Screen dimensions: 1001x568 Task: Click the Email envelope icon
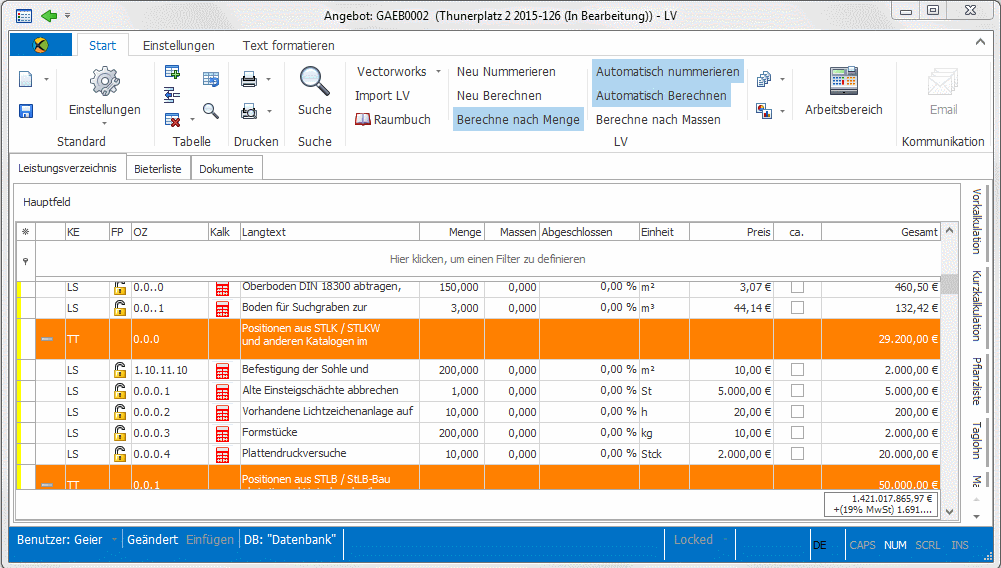[x=943, y=82]
